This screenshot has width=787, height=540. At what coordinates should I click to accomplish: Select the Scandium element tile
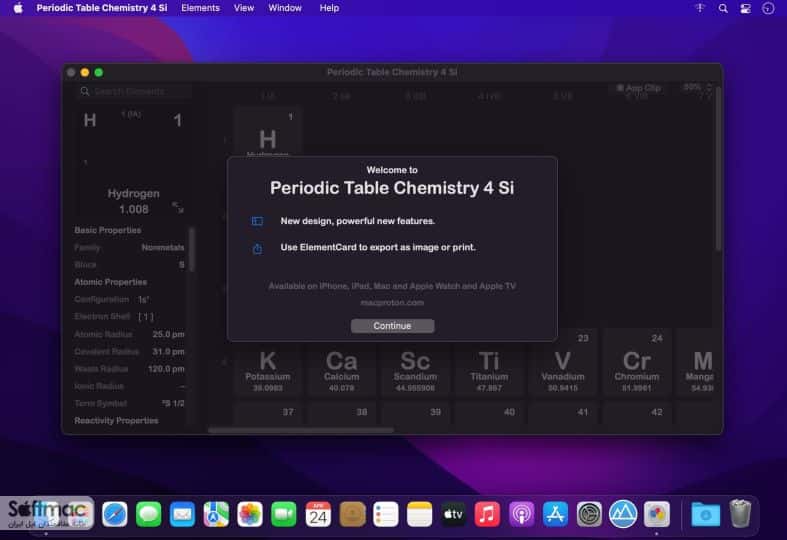(x=415, y=370)
